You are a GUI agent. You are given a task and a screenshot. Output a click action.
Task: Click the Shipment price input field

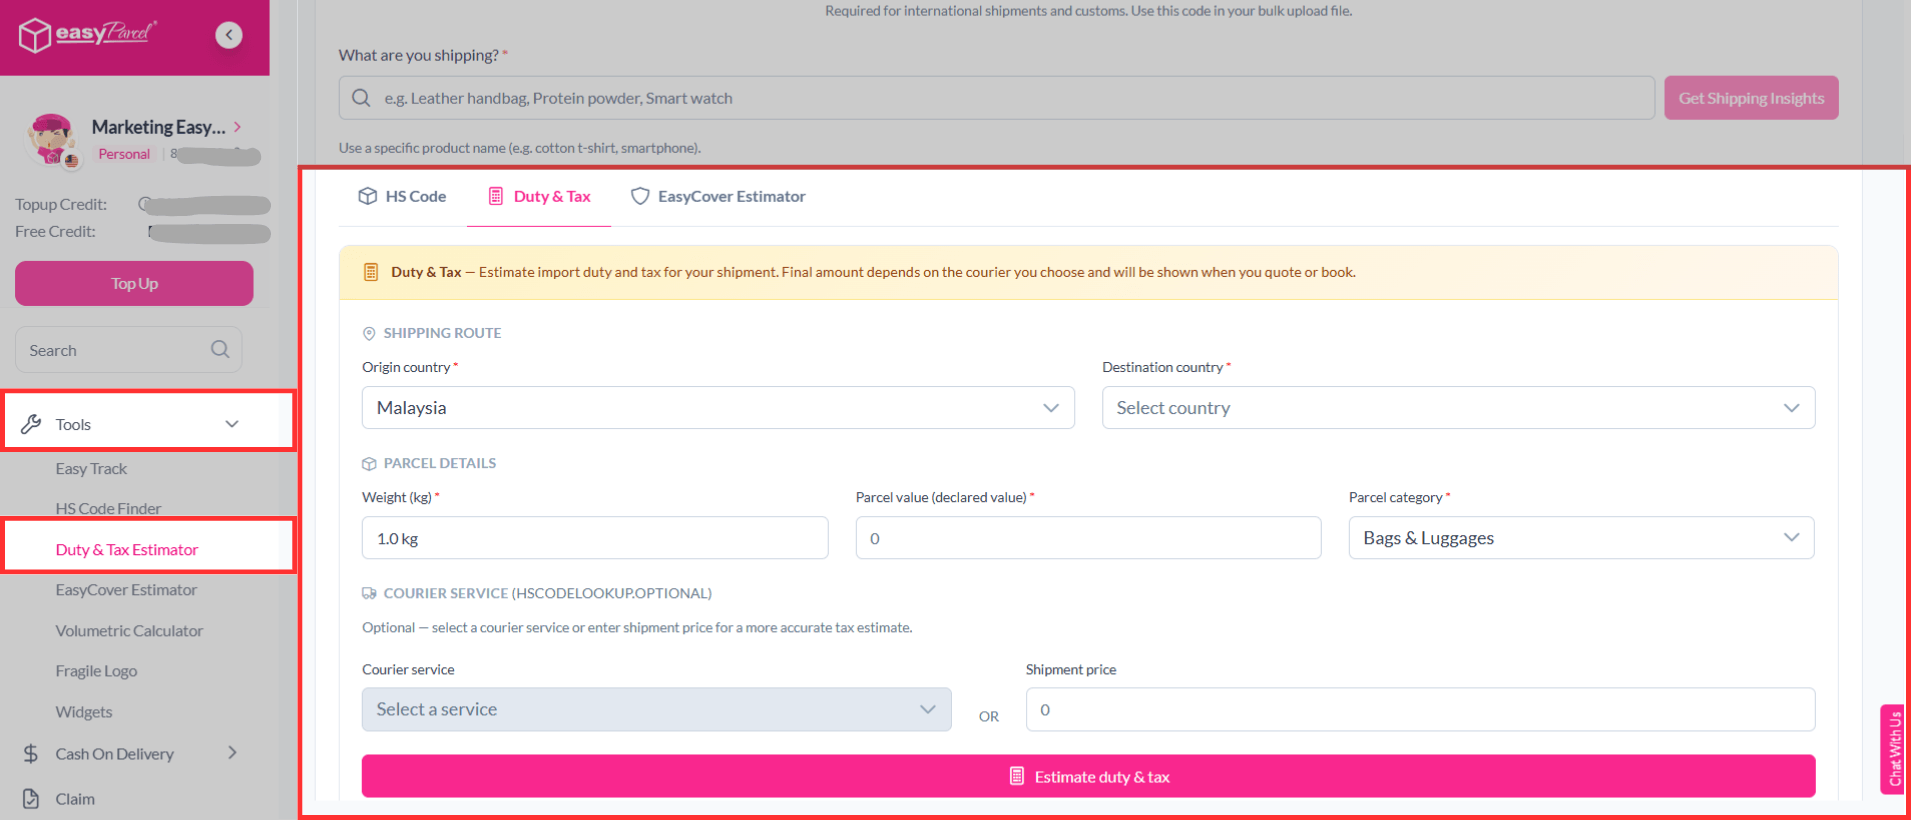click(x=1420, y=709)
